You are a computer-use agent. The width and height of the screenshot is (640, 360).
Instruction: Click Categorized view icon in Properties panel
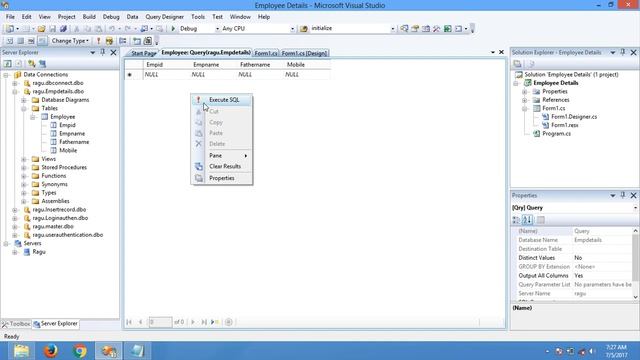coord(516,220)
